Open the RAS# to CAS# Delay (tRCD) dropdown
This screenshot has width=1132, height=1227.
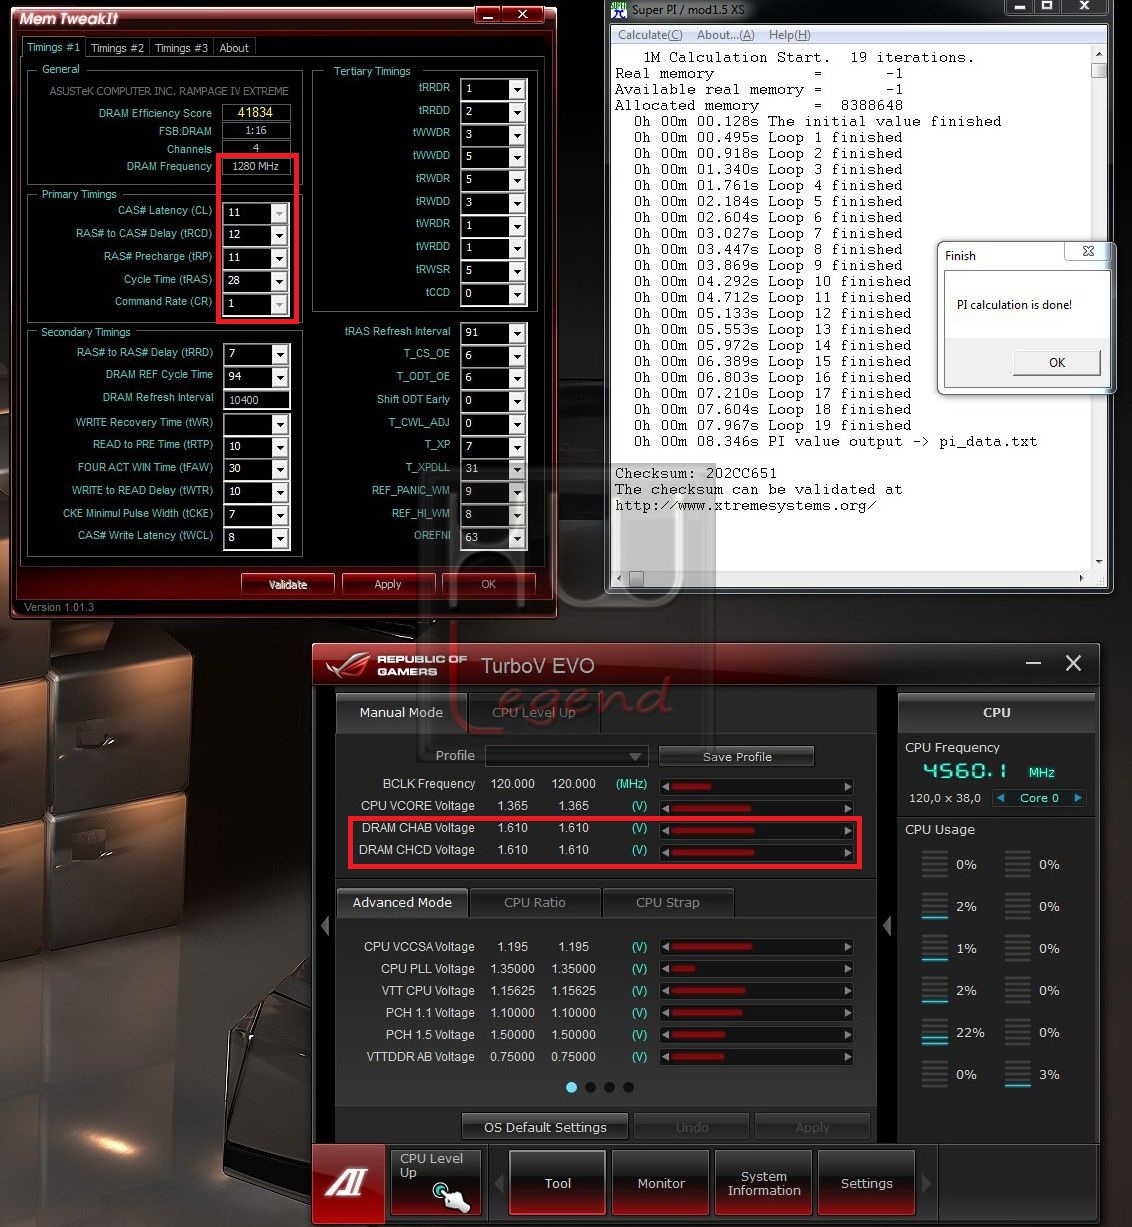pos(279,236)
